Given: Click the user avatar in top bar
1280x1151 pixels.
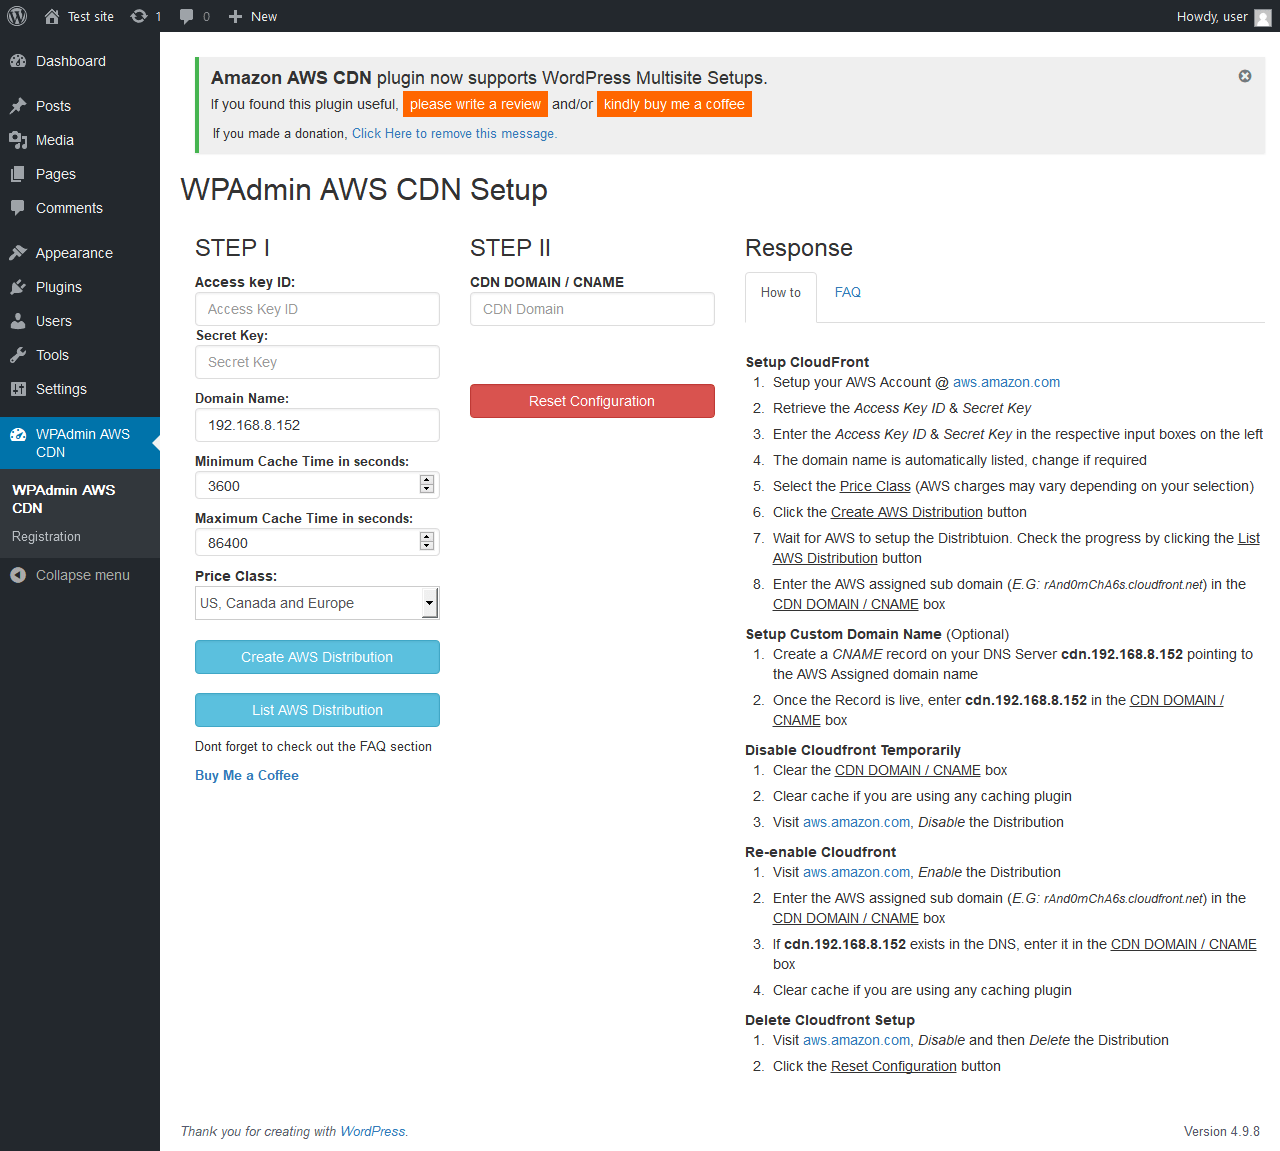Looking at the screenshot, I should pos(1263,17).
